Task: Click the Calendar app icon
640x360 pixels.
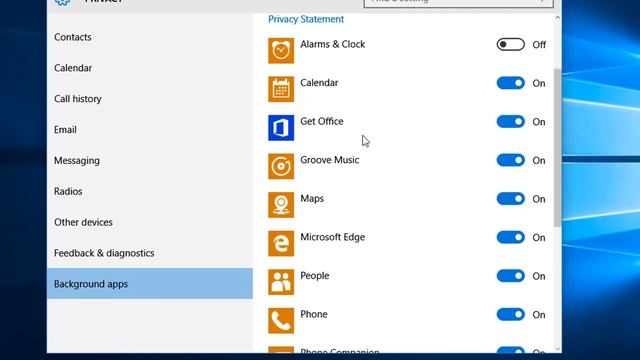Action: point(281,89)
